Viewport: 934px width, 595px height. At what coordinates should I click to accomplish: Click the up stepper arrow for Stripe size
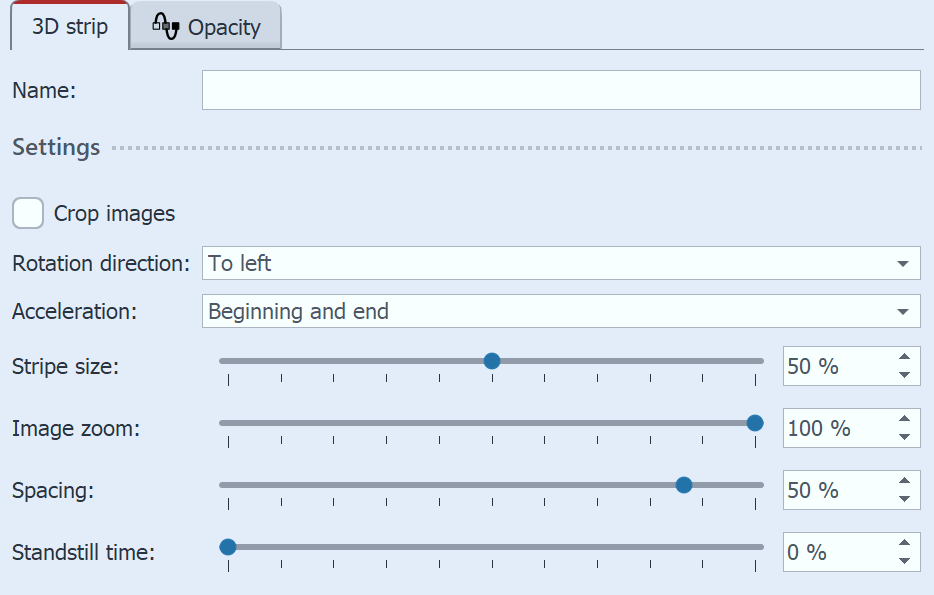pyautogui.click(x=904, y=359)
